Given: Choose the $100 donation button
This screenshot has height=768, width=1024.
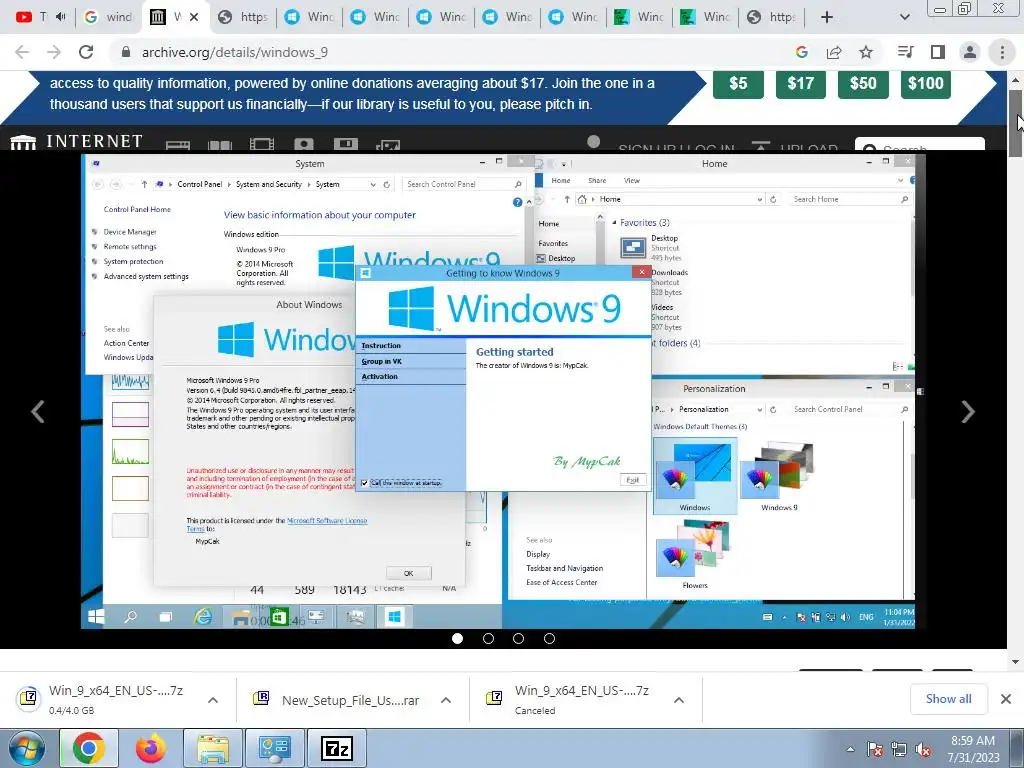Looking at the screenshot, I should (925, 84).
